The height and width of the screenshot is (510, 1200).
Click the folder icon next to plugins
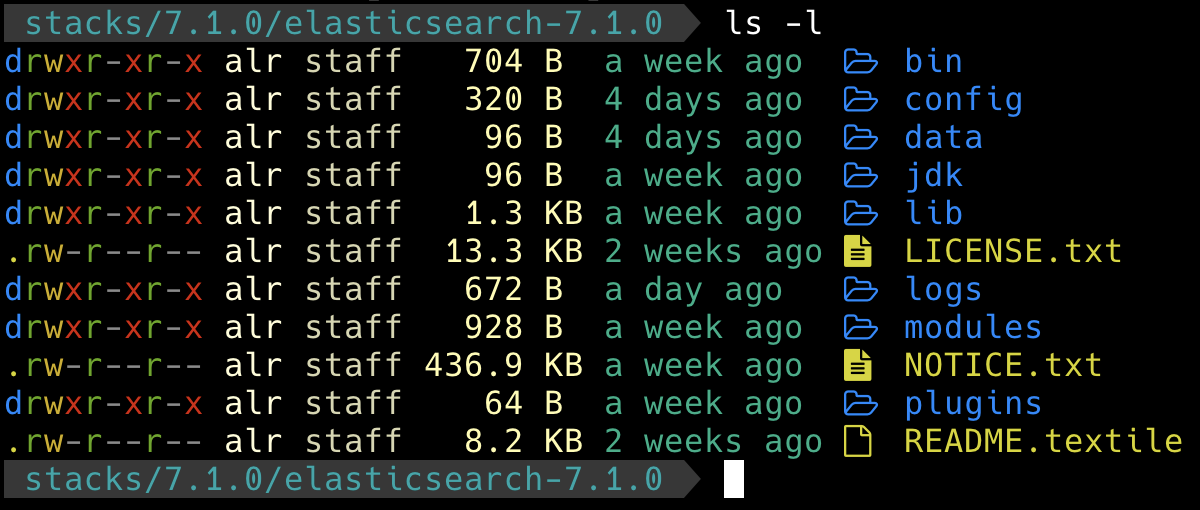[860, 404]
